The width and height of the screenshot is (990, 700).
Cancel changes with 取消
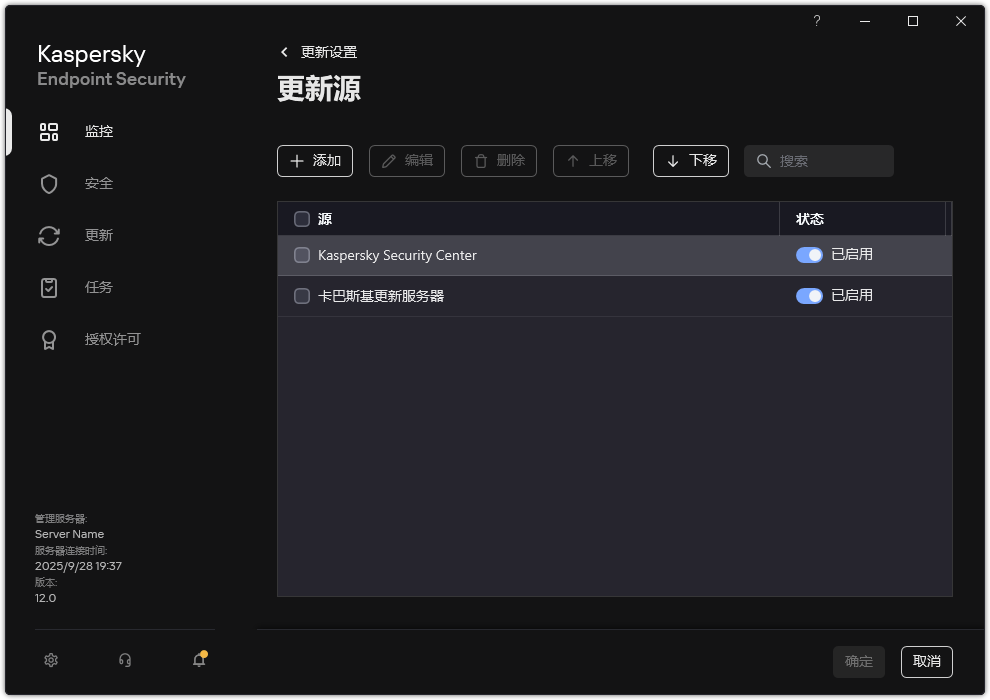926,661
